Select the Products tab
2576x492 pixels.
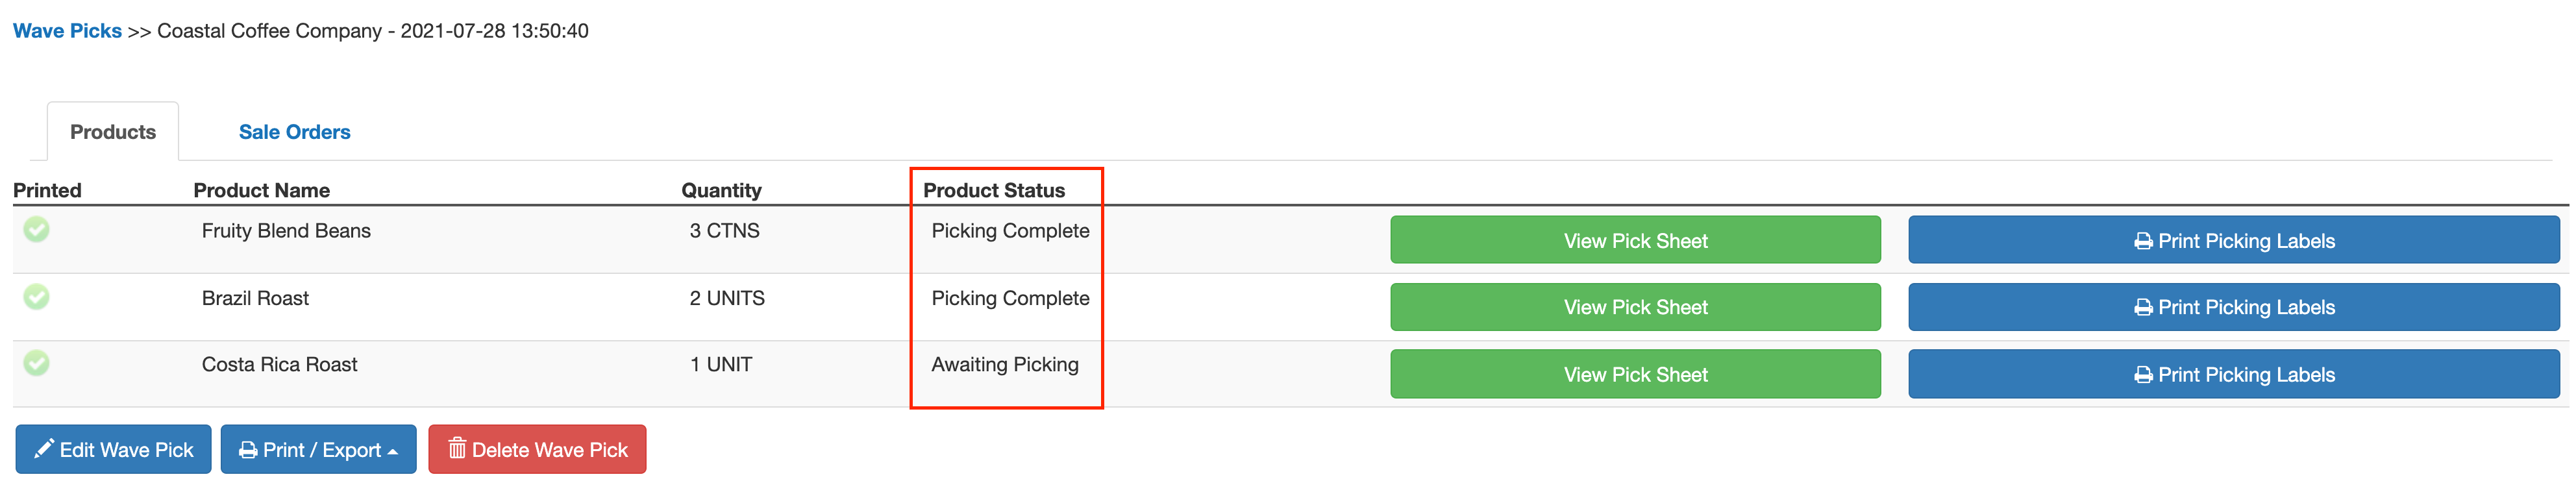113,132
